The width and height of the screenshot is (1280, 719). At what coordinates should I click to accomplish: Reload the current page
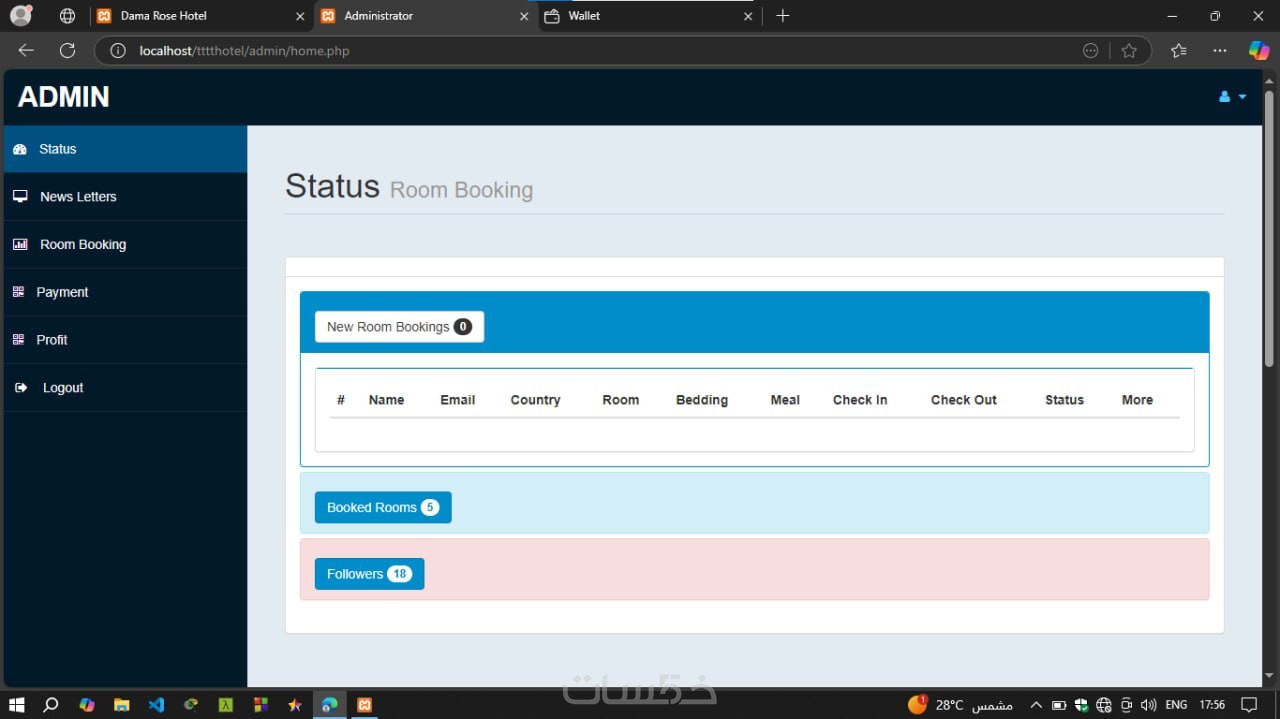67,51
